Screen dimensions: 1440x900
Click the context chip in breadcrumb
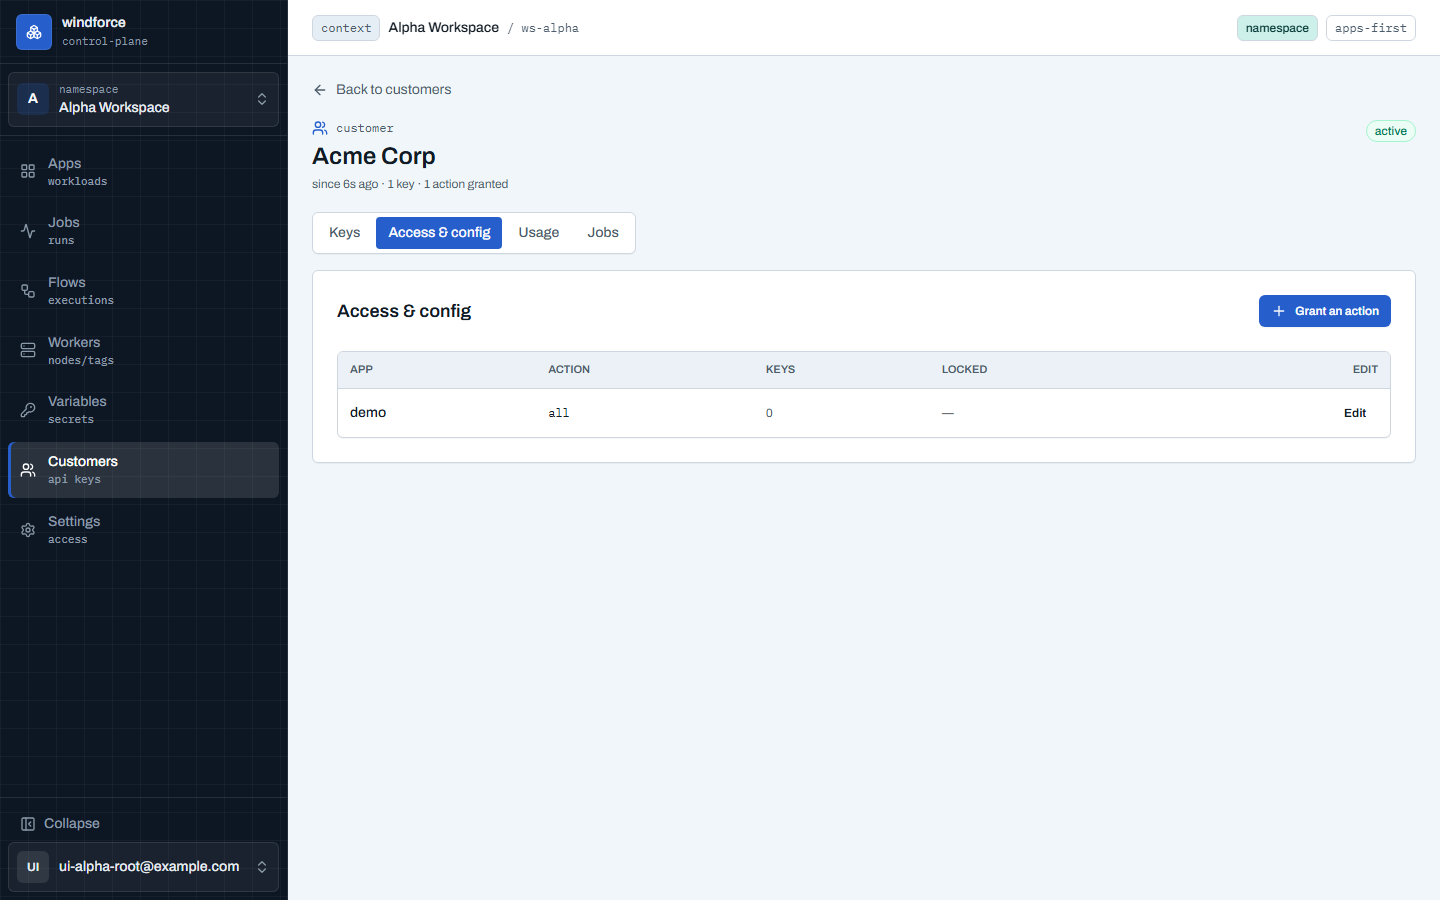[x=346, y=28]
